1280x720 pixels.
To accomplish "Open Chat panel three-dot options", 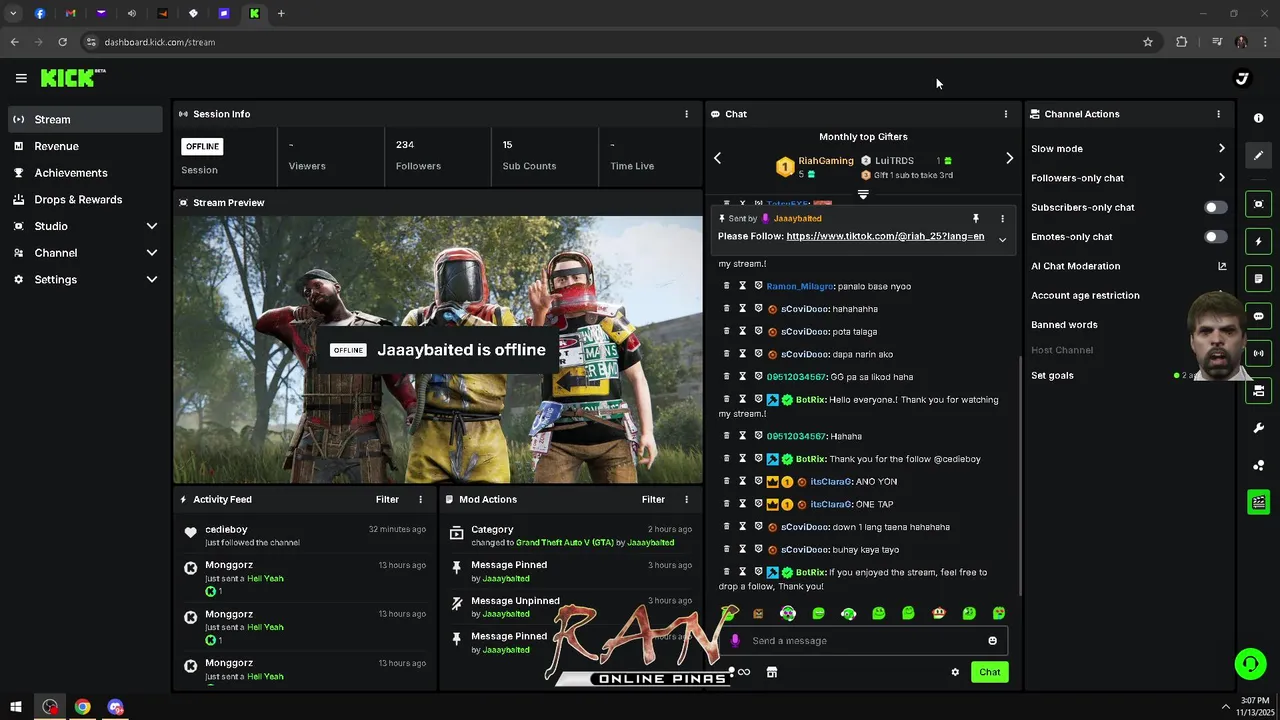I will (1006, 114).
